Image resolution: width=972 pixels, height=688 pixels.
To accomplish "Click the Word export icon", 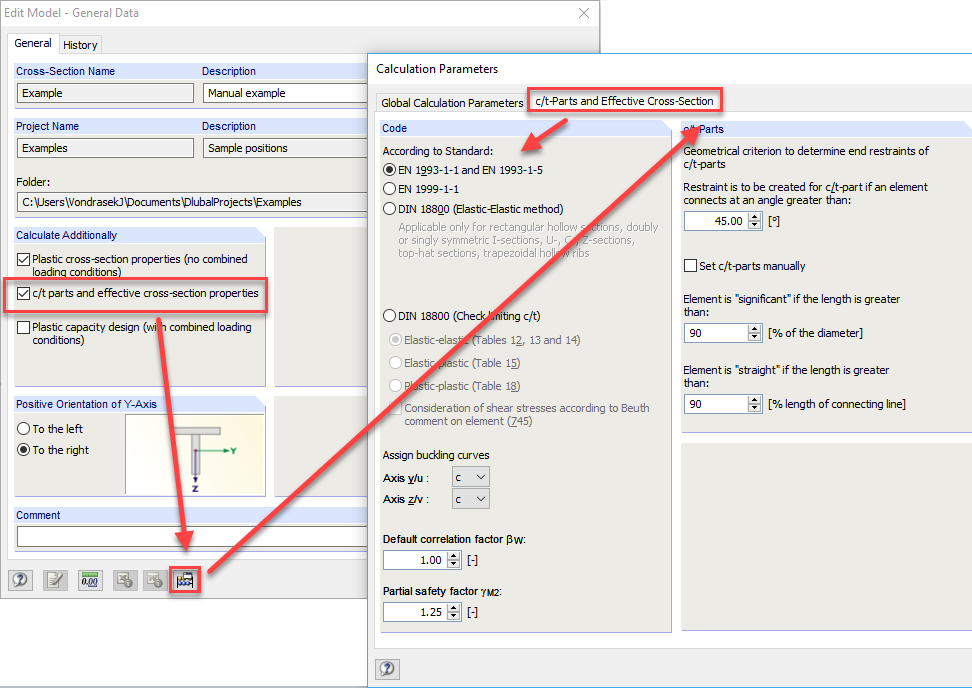I will point(155,580).
